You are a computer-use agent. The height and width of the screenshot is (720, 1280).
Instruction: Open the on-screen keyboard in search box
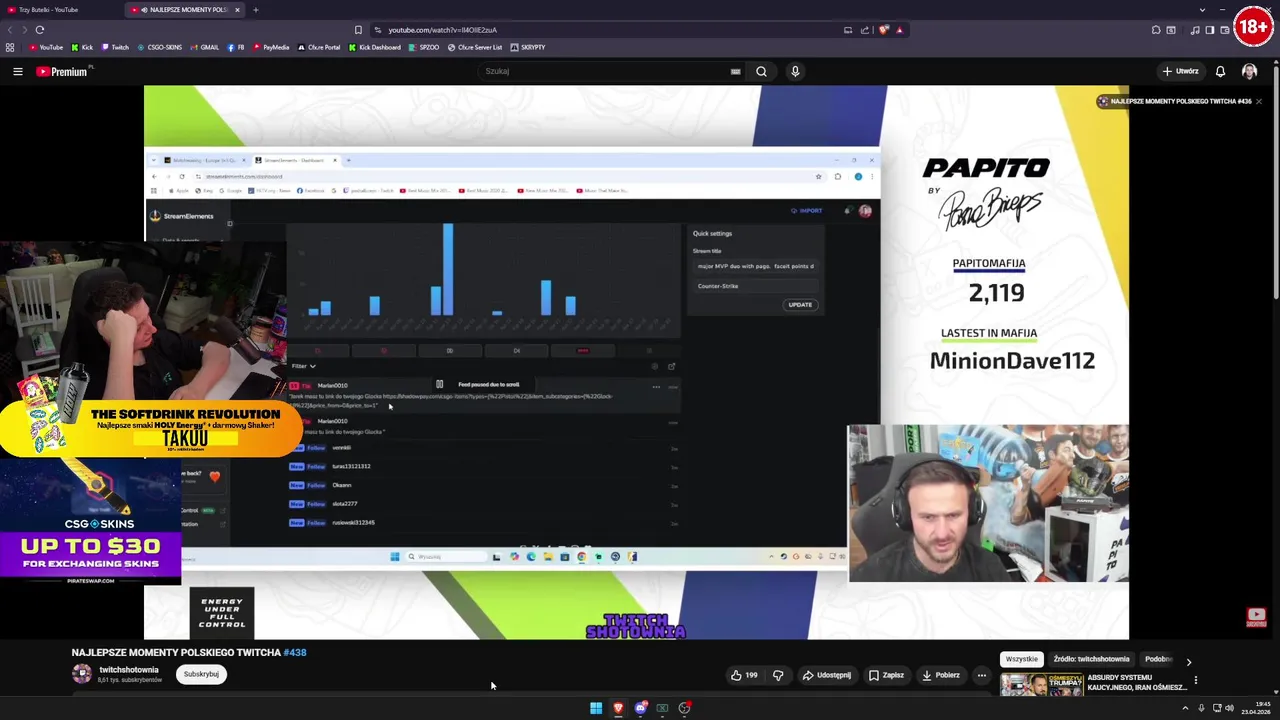click(735, 71)
